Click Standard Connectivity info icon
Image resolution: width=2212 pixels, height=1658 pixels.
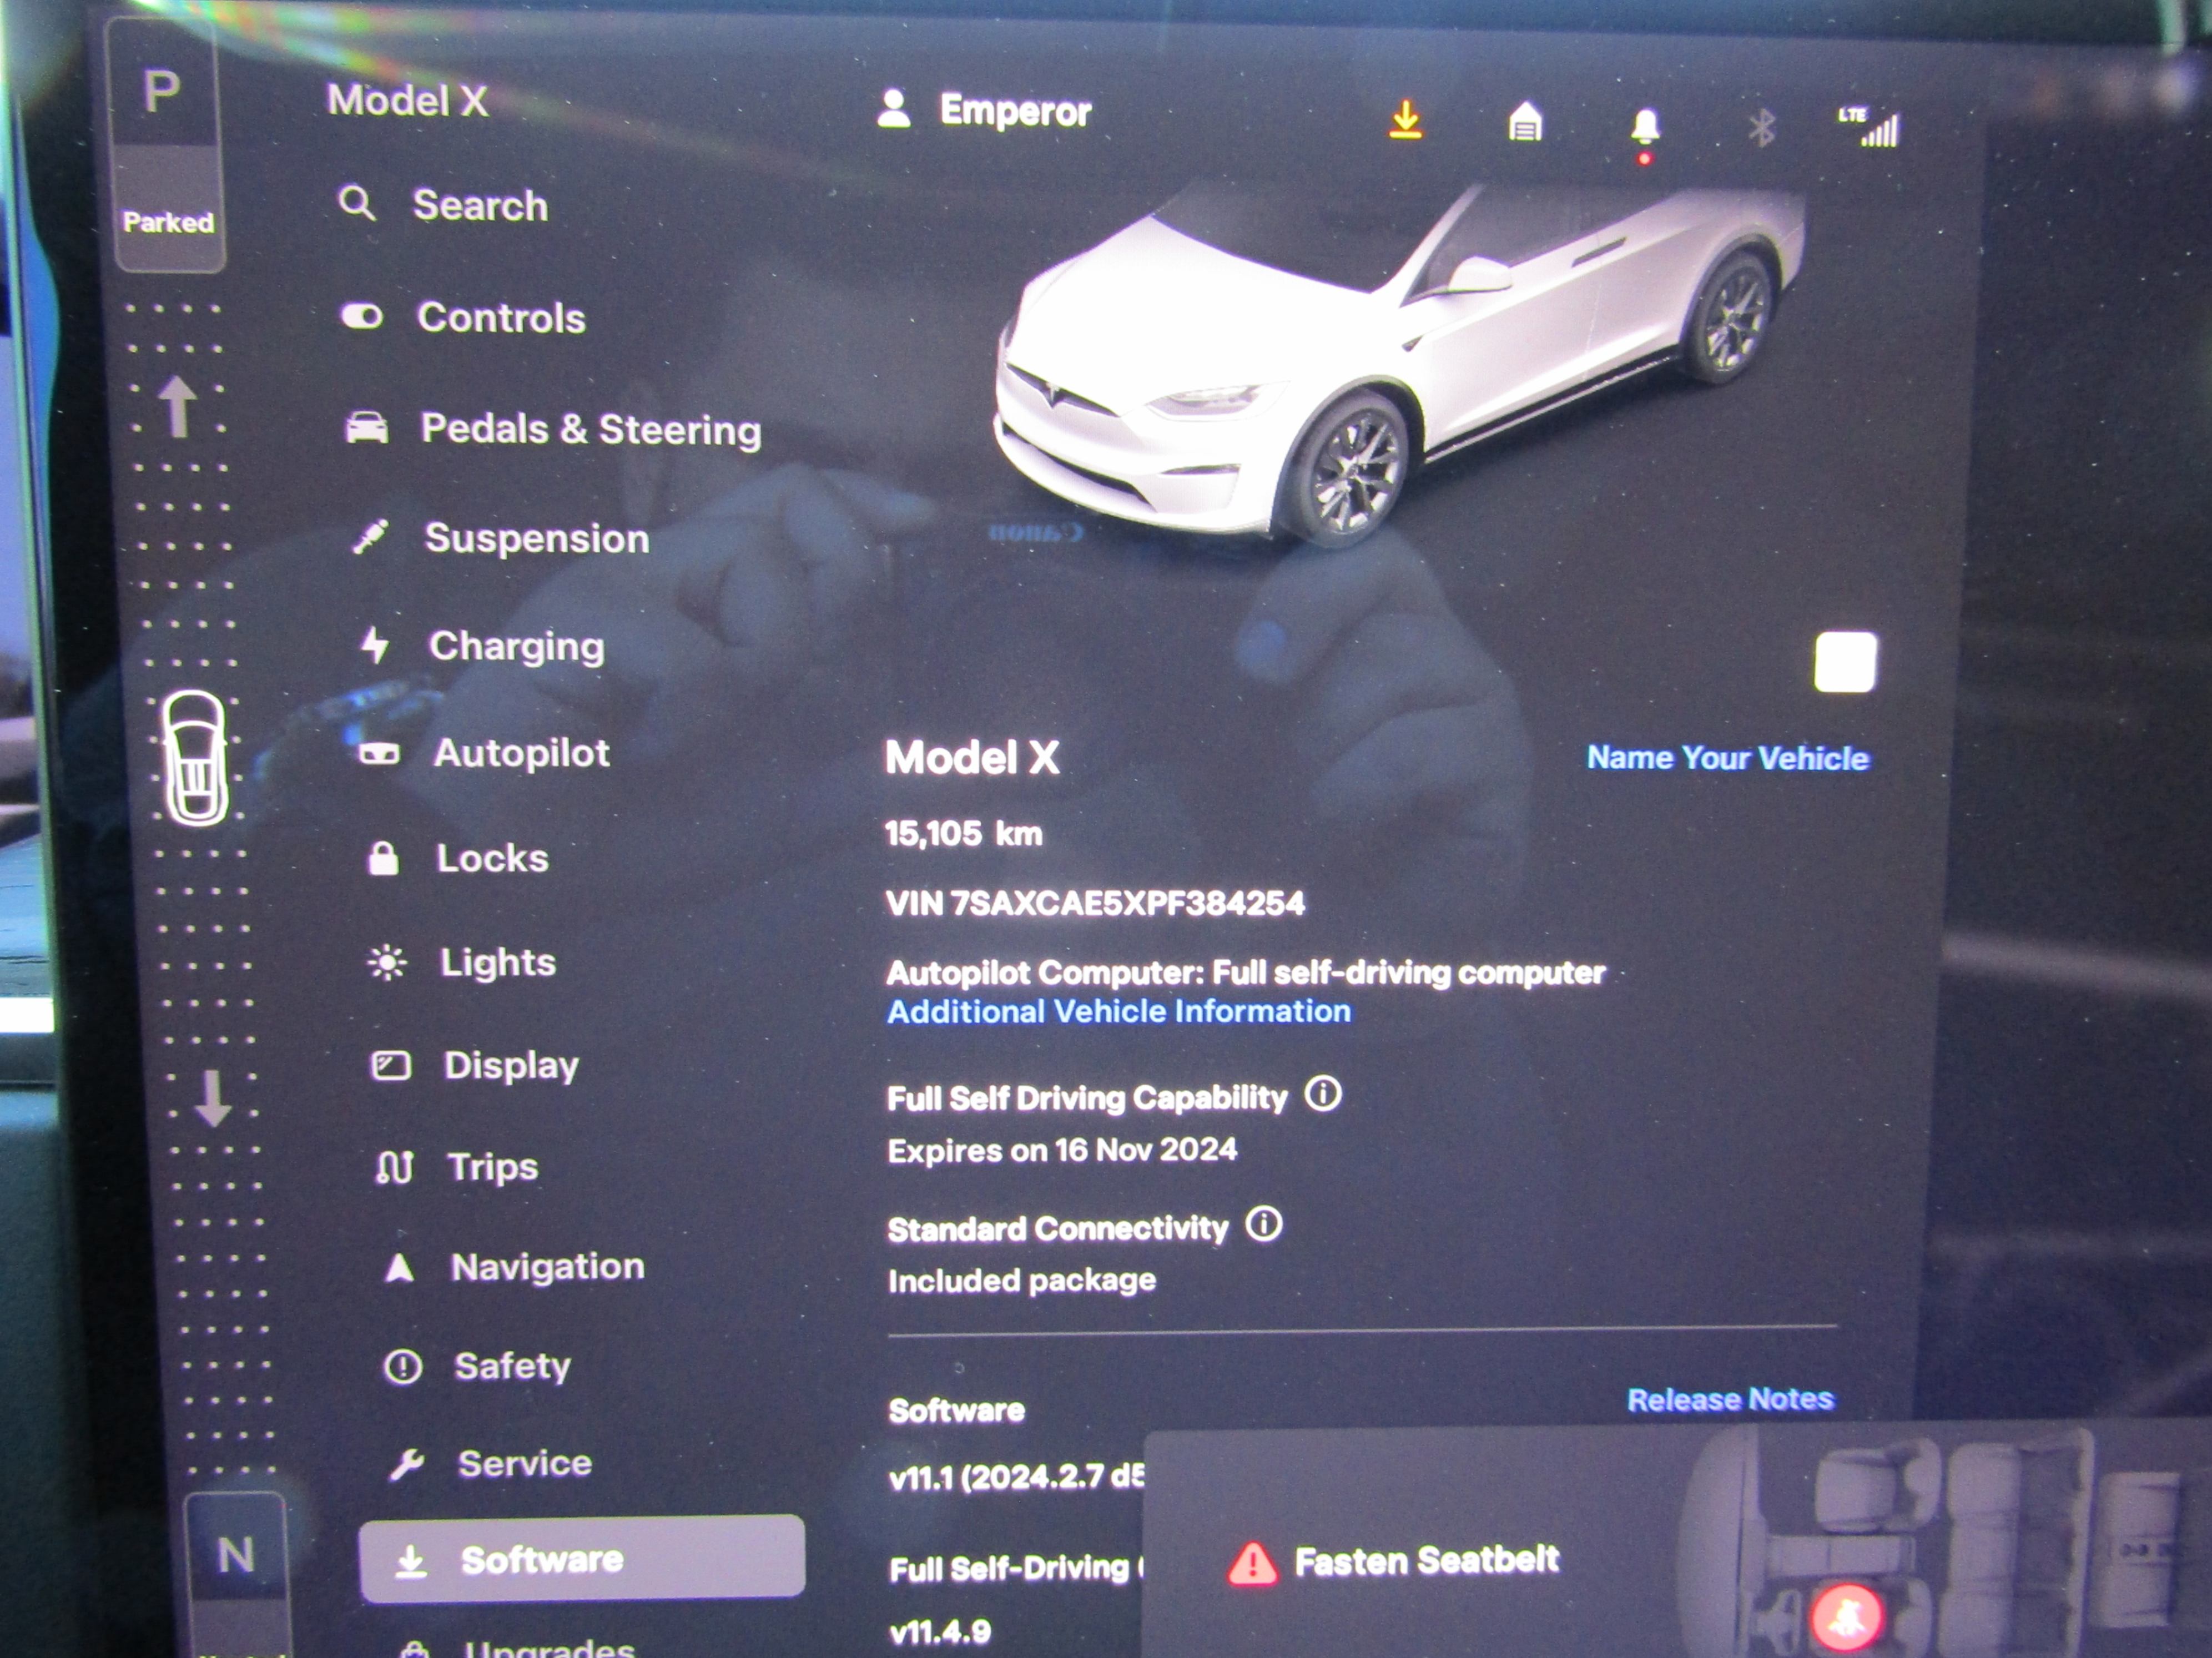coord(1264,1224)
